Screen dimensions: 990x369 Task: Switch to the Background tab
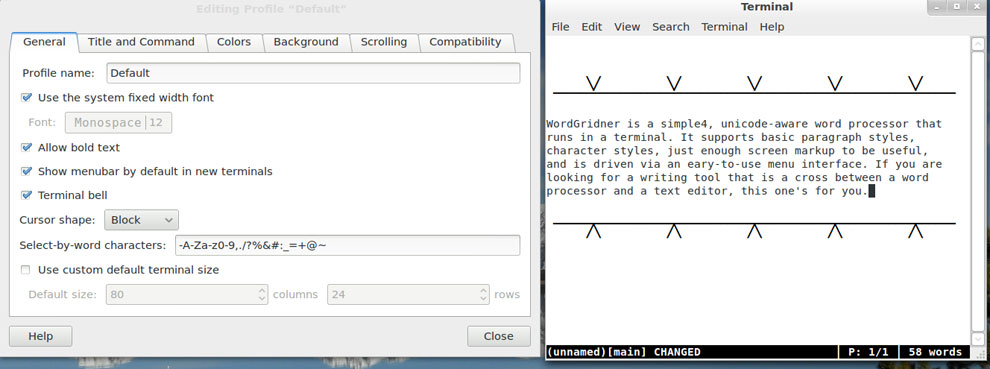click(x=306, y=42)
